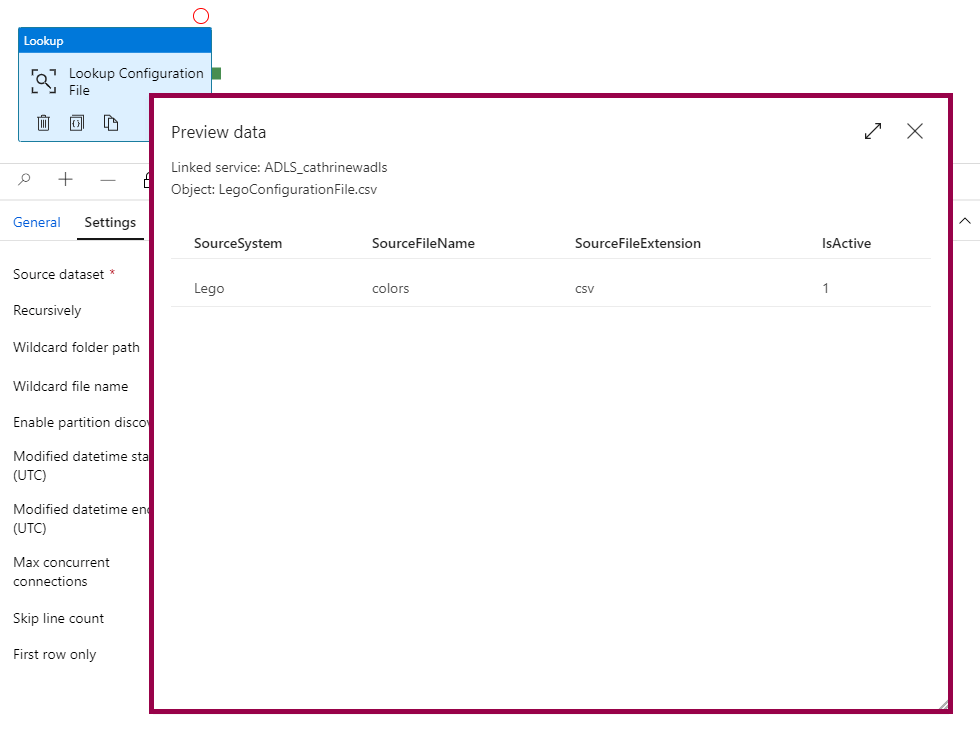Click the red circle above the Lookup activity

[201, 16]
